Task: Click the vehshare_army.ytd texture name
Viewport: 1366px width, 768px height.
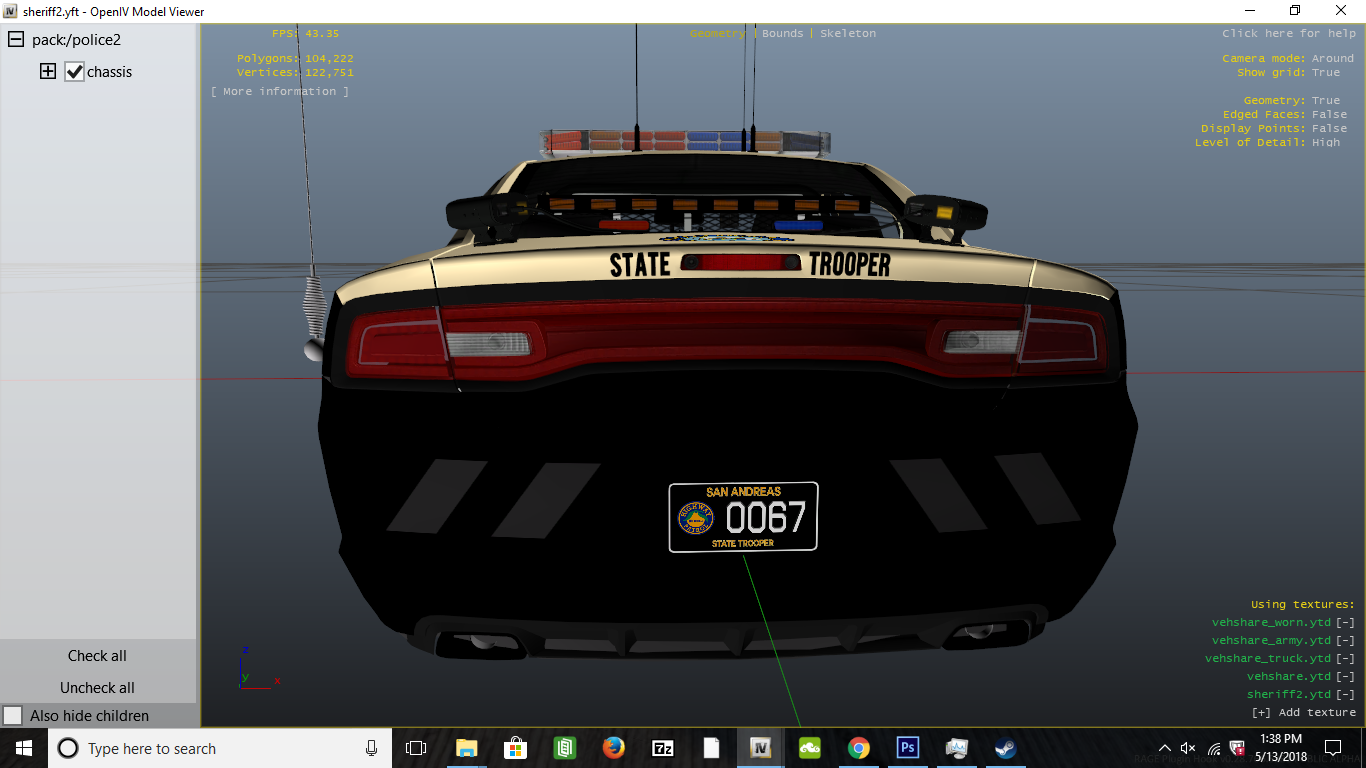Action: (x=1271, y=641)
